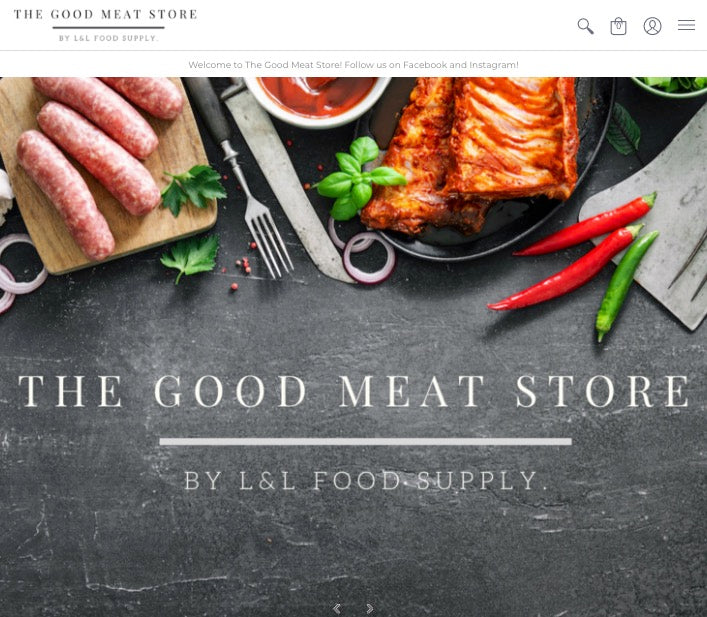Click the large hero title The Good Meat Store
The height and width of the screenshot is (617, 707).
(354, 391)
